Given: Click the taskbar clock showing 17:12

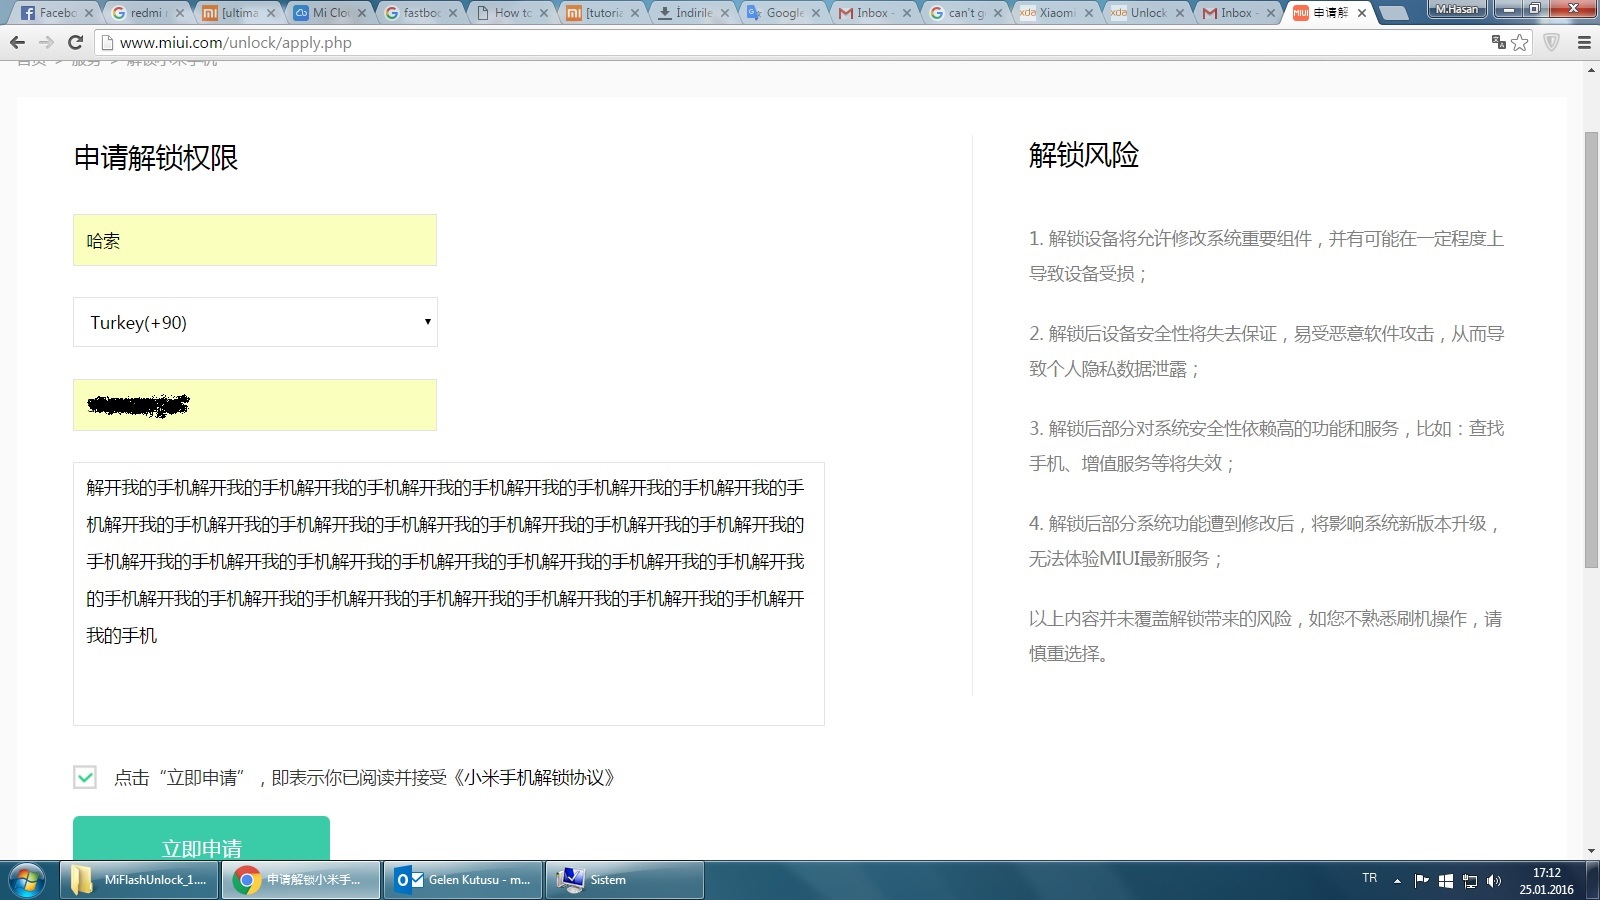Looking at the screenshot, I should (1547, 881).
